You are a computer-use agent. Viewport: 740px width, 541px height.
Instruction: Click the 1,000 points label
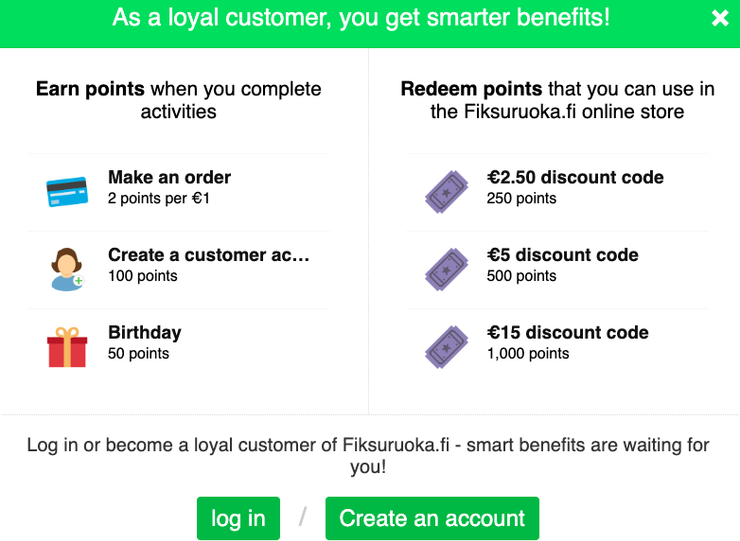click(527, 353)
